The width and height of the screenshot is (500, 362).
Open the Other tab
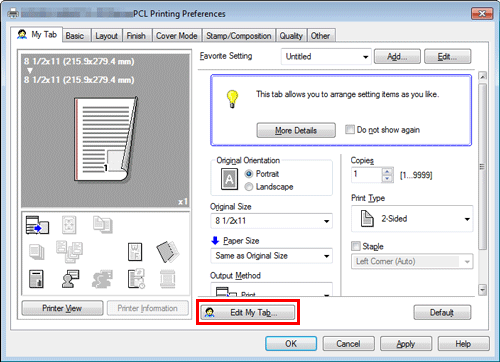click(320, 36)
